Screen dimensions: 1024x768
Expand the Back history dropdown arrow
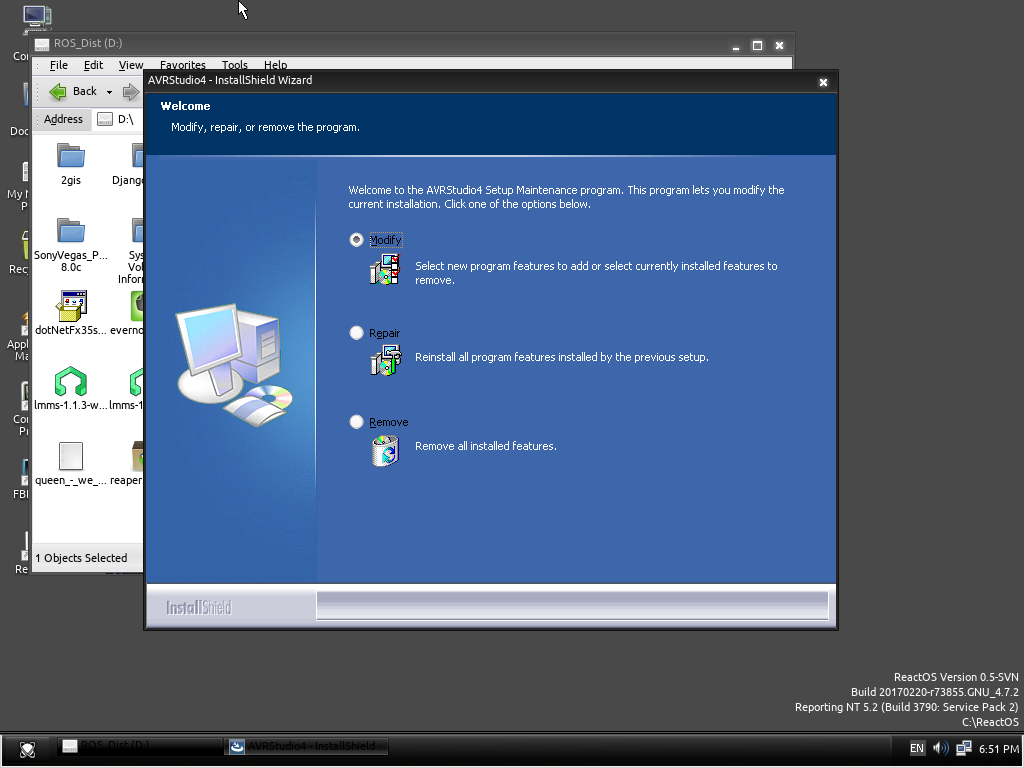click(x=109, y=92)
